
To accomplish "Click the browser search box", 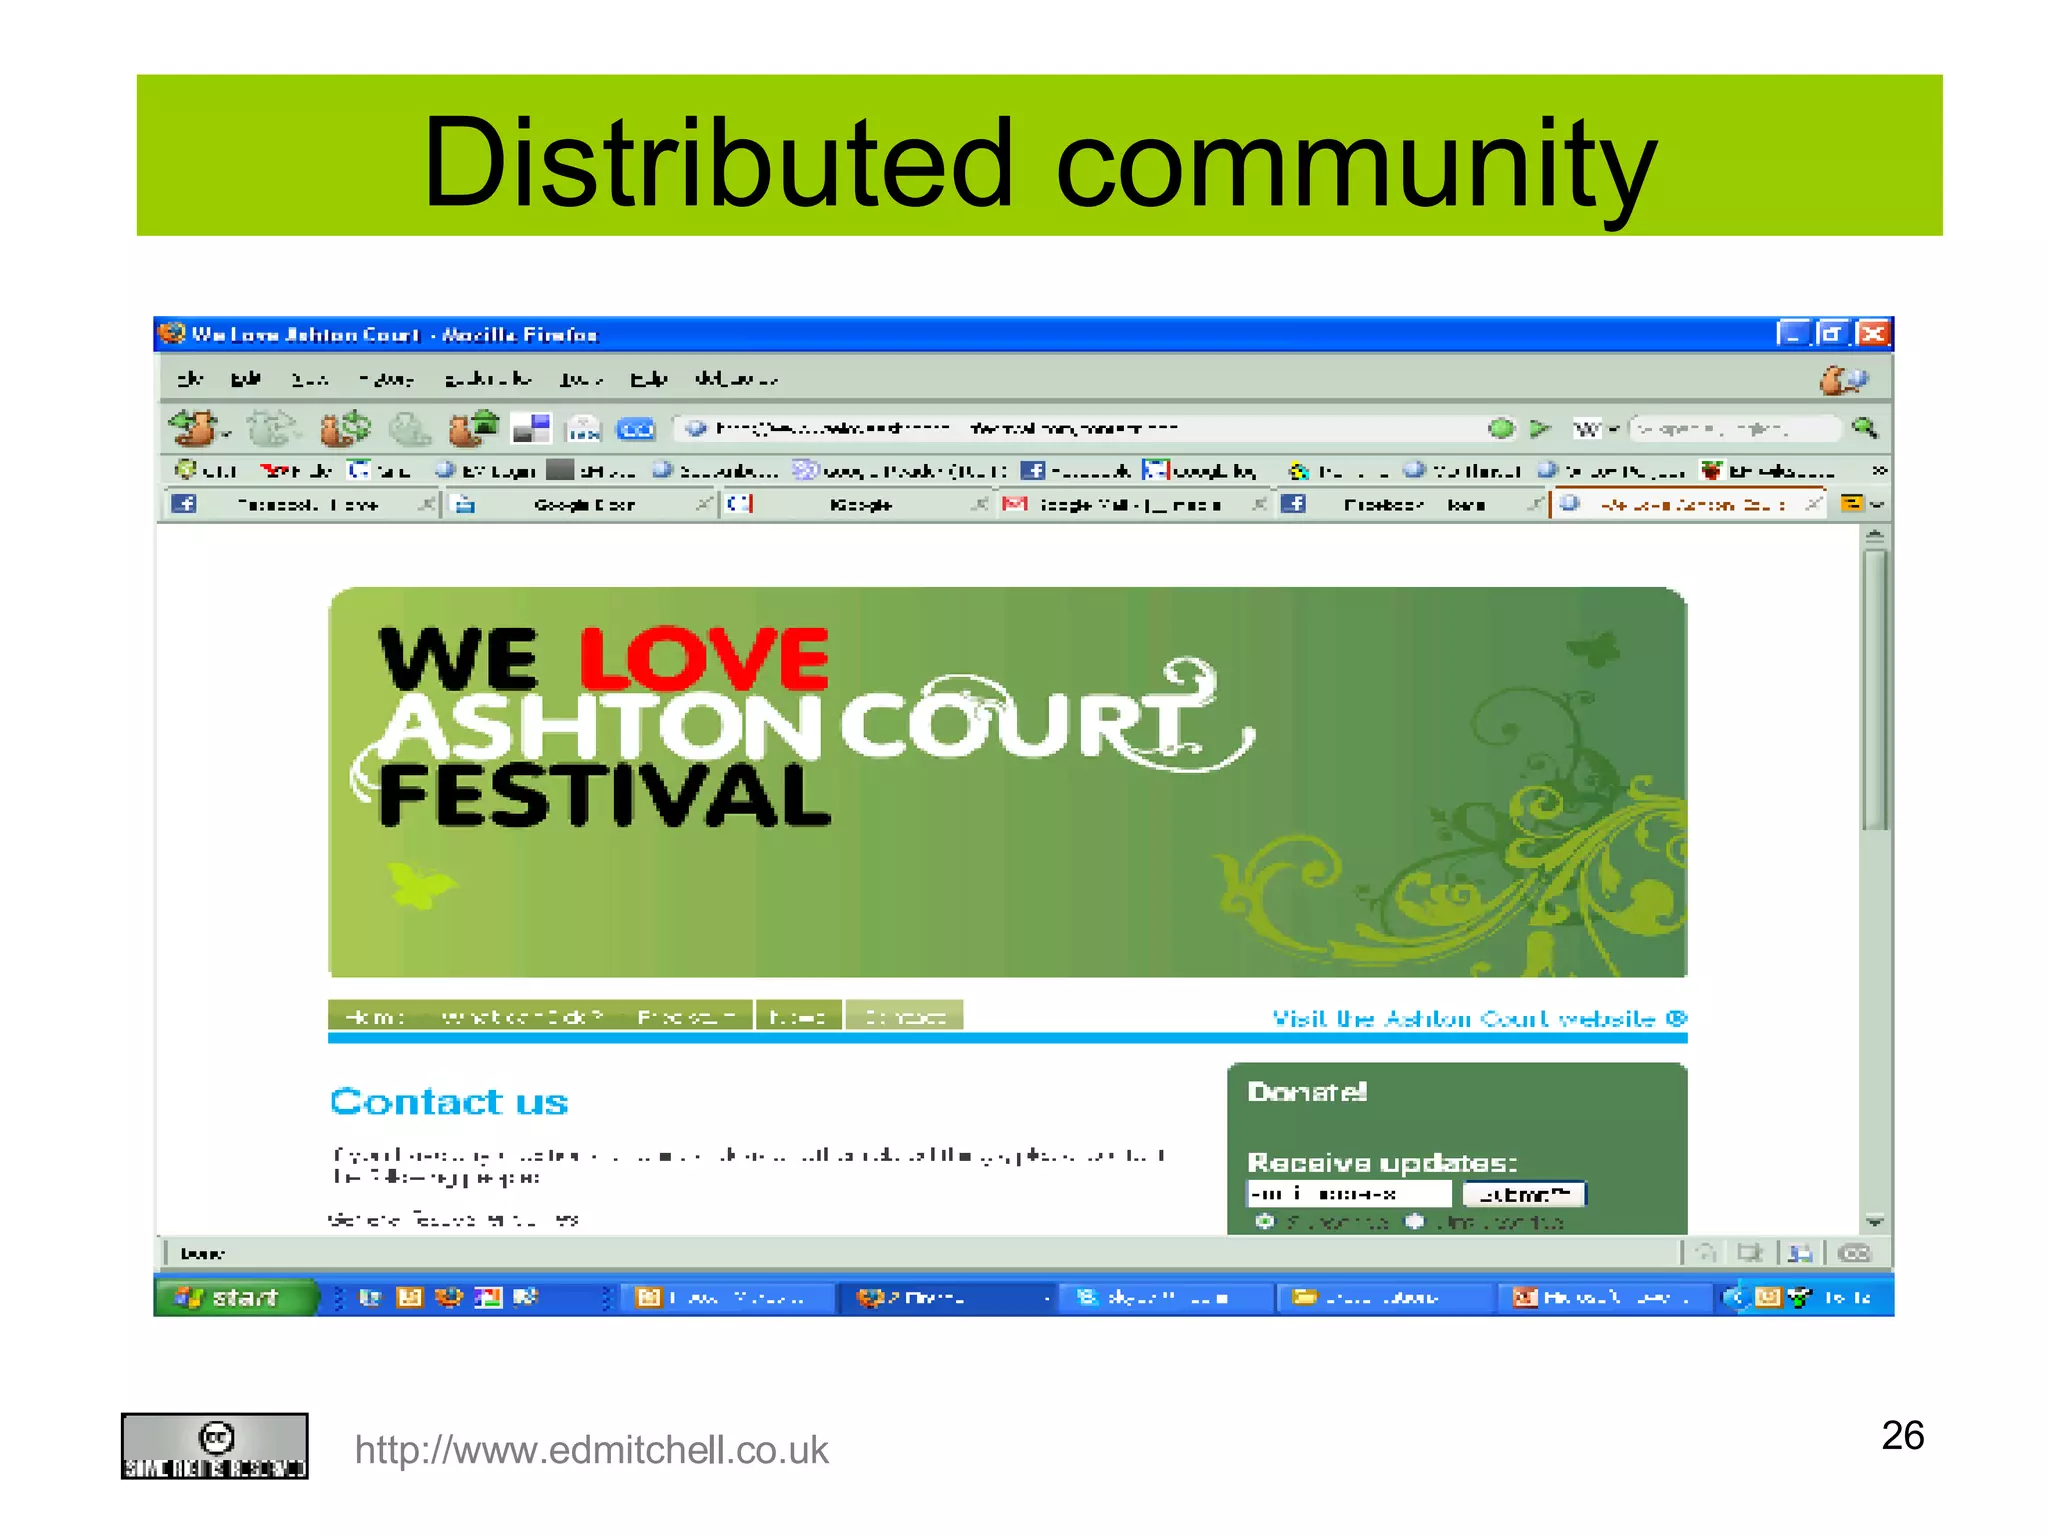I will 1734,429.
